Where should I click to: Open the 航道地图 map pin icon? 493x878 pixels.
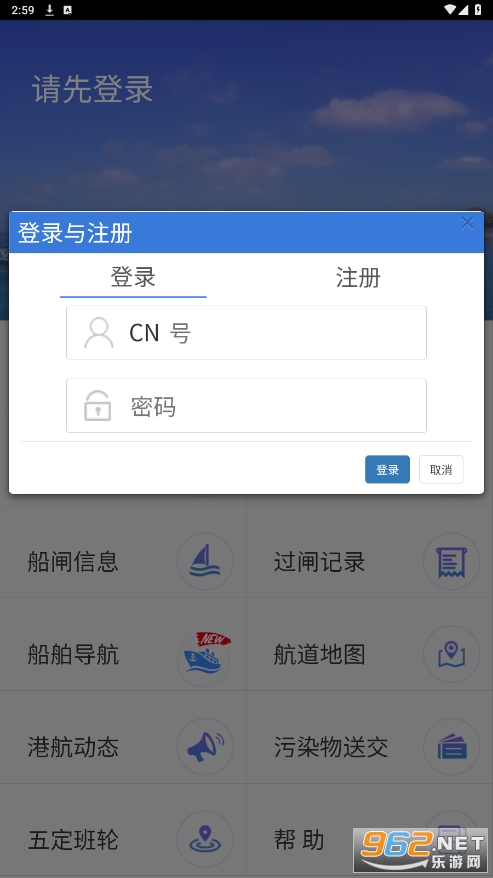click(x=452, y=654)
